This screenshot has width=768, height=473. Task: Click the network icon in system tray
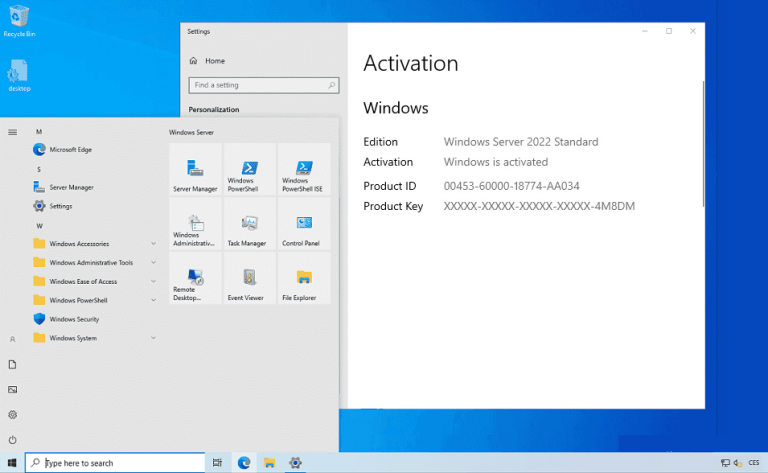tap(725, 463)
